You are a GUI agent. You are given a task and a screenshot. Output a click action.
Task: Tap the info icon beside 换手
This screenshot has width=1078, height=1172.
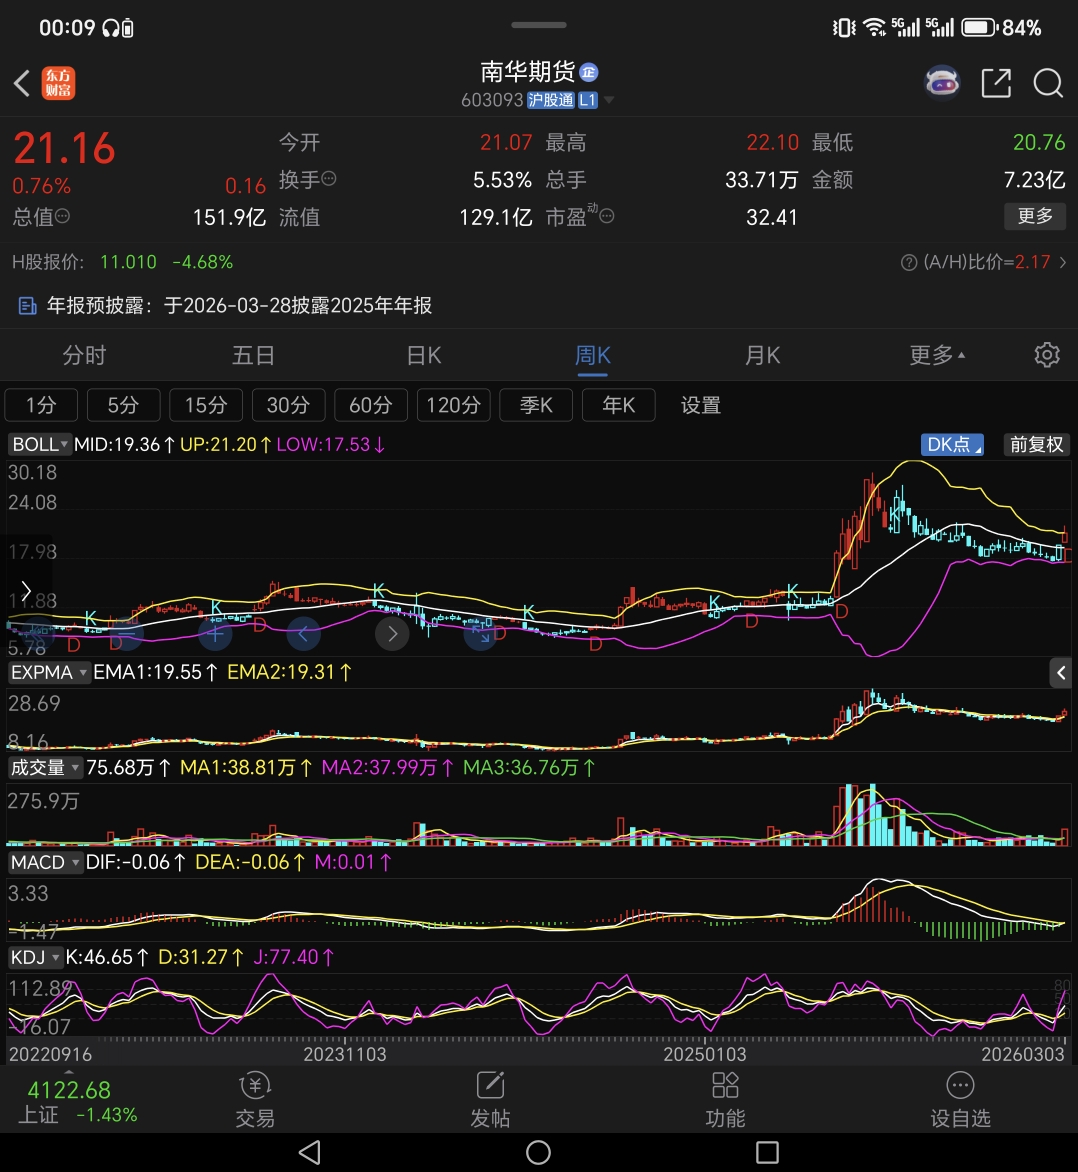pos(329,179)
